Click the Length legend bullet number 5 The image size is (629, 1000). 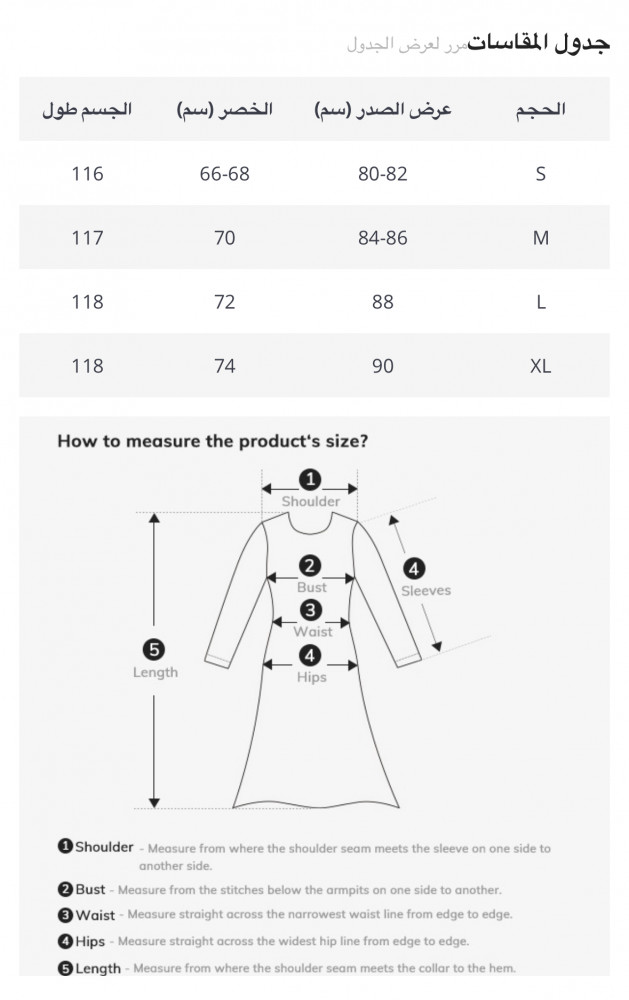(x=65, y=968)
